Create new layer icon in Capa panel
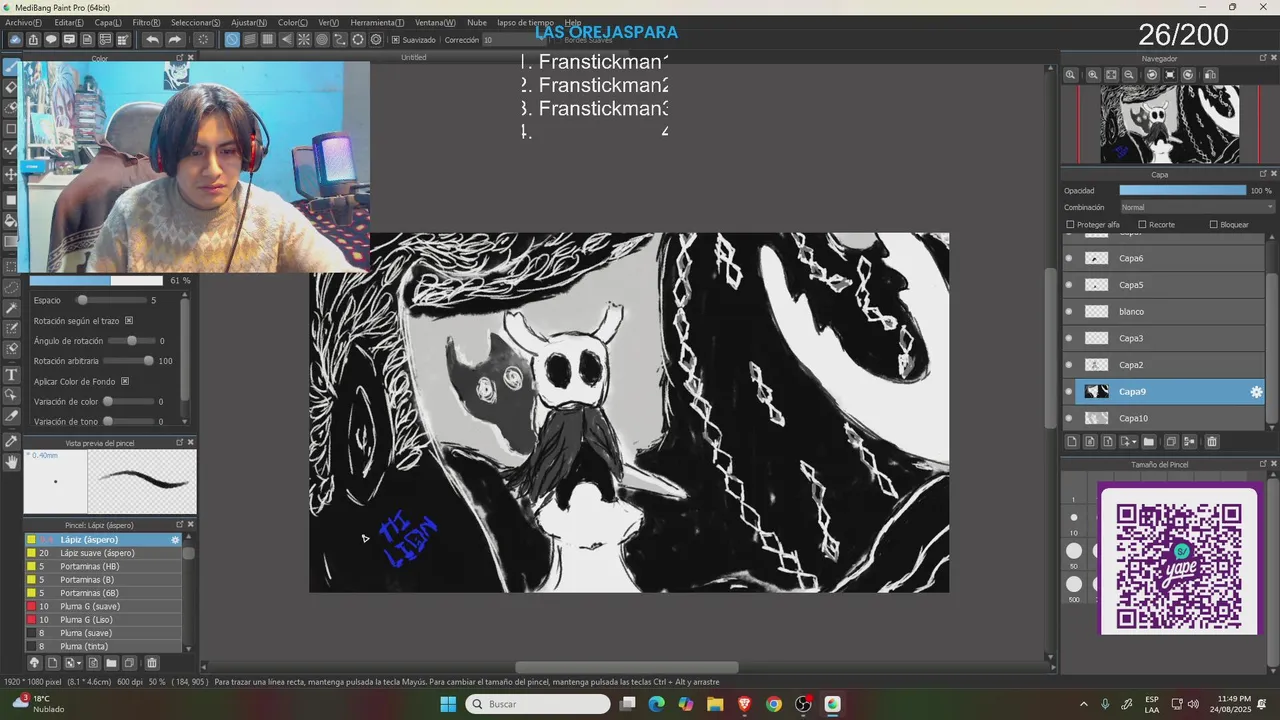The height and width of the screenshot is (720, 1280). pyautogui.click(x=1072, y=442)
